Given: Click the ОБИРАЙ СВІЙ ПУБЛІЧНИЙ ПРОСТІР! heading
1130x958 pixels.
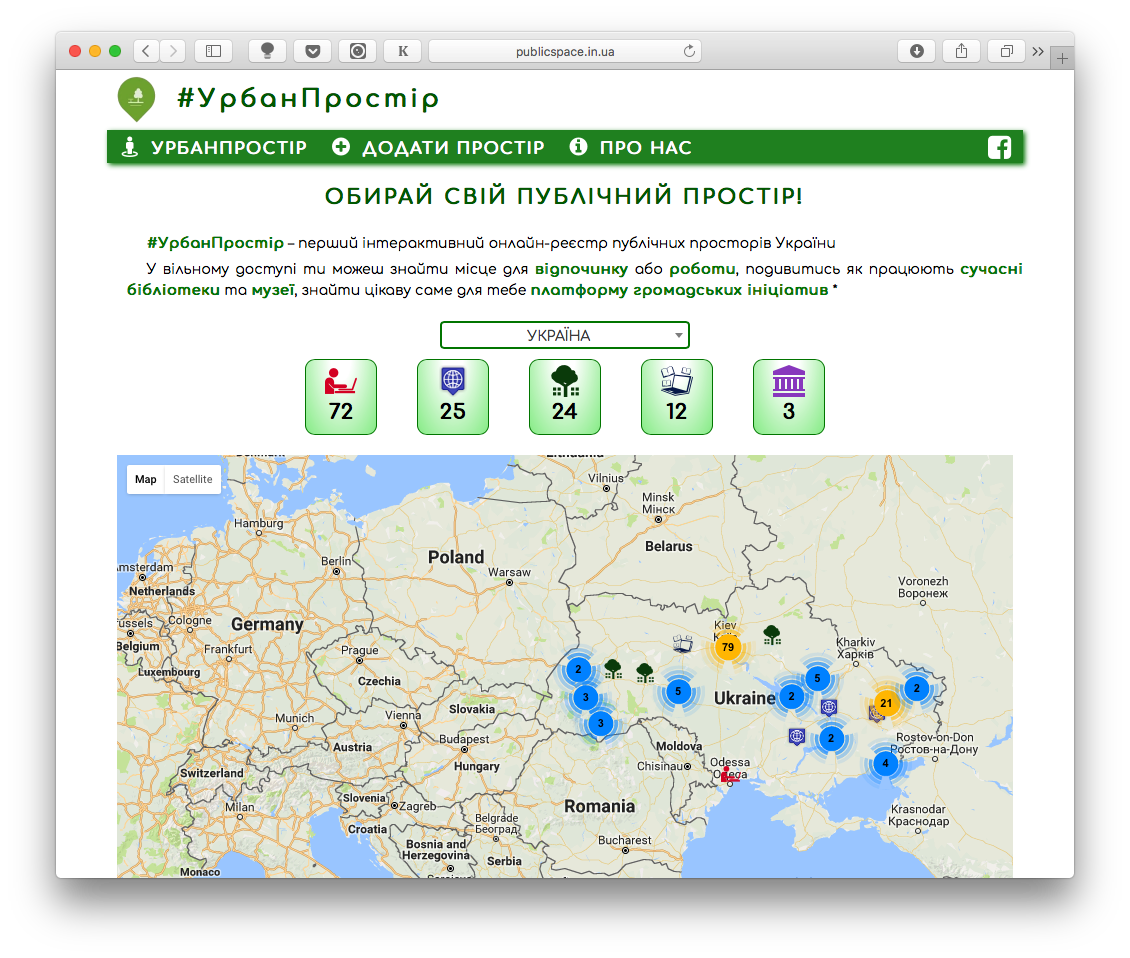Looking at the screenshot, I should [564, 196].
